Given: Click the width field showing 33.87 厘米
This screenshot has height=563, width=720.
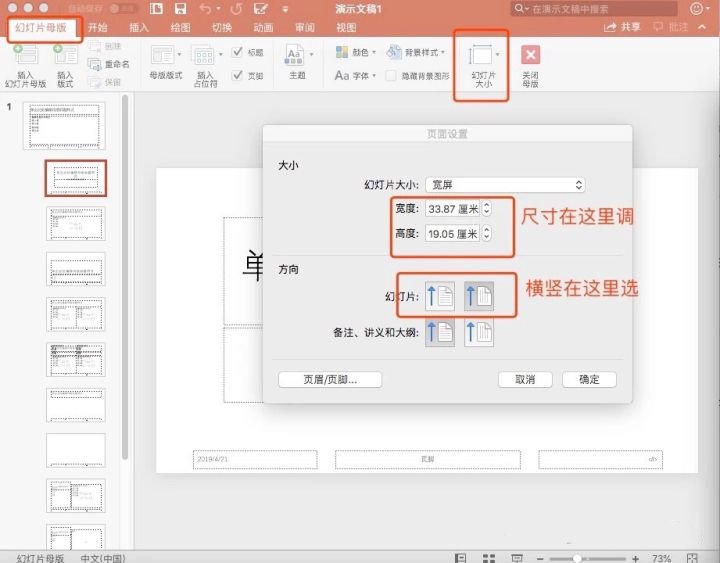Looking at the screenshot, I should click(452, 209).
